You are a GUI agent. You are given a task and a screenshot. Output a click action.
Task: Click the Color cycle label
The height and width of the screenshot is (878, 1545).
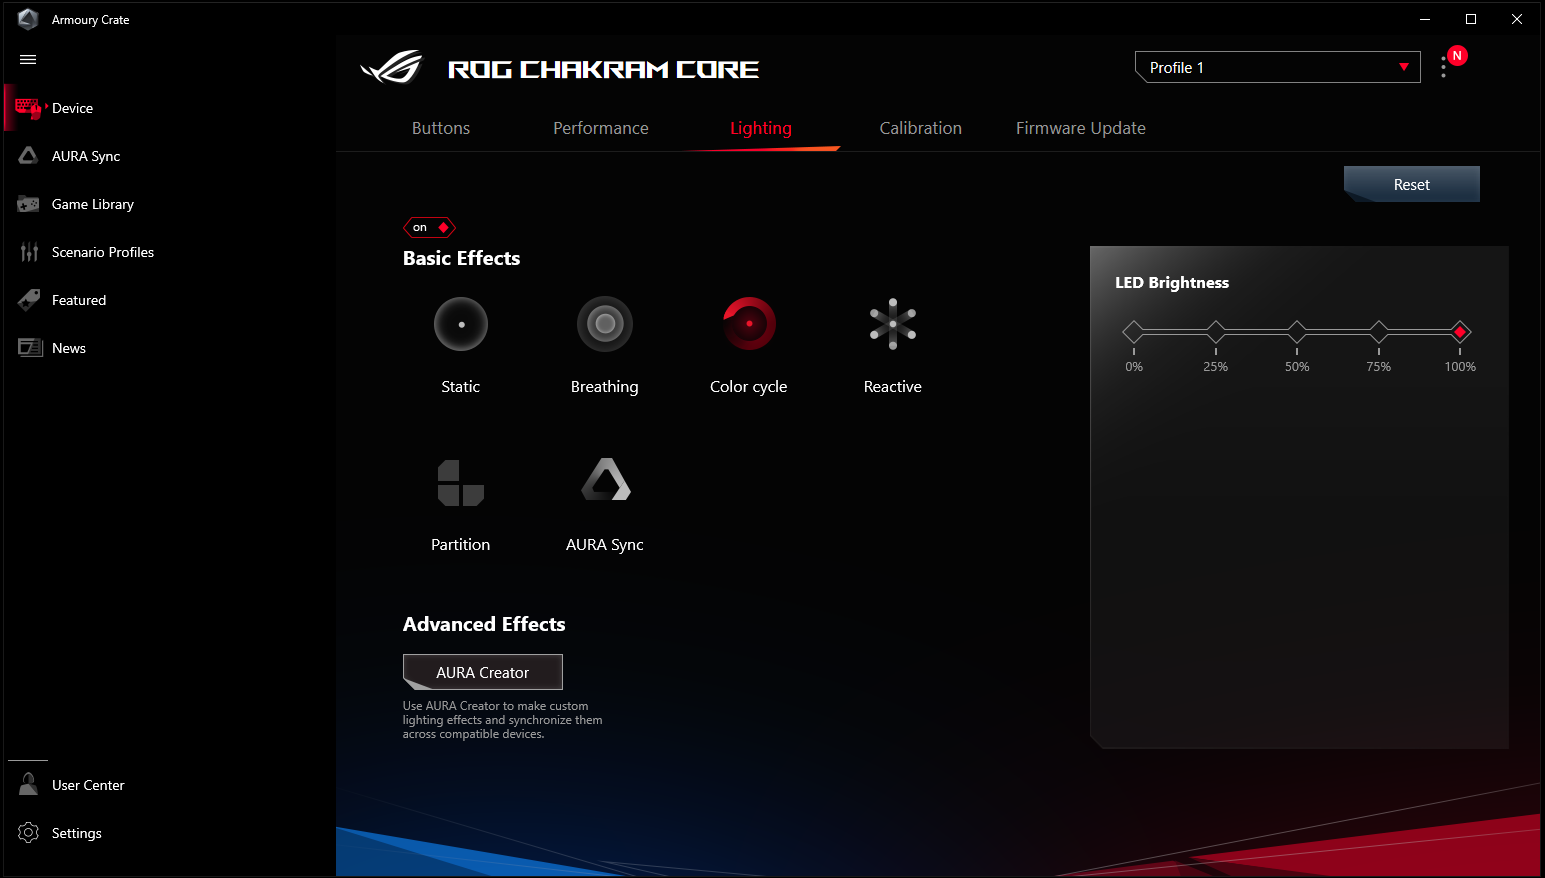[749, 387]
